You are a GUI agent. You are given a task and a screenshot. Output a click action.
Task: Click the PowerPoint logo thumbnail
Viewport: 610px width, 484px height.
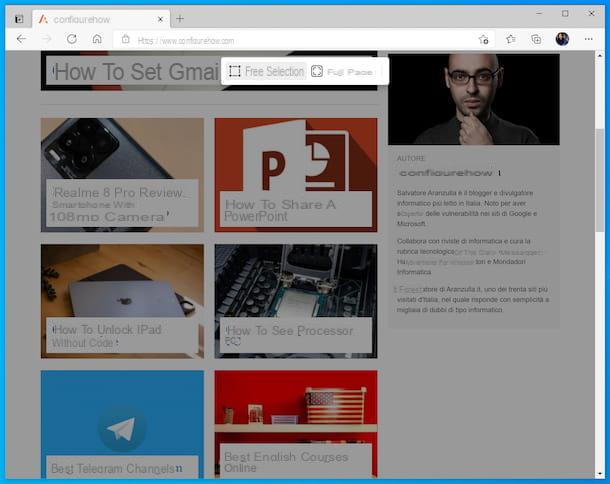pyautogui.click(x=296, y=155)
